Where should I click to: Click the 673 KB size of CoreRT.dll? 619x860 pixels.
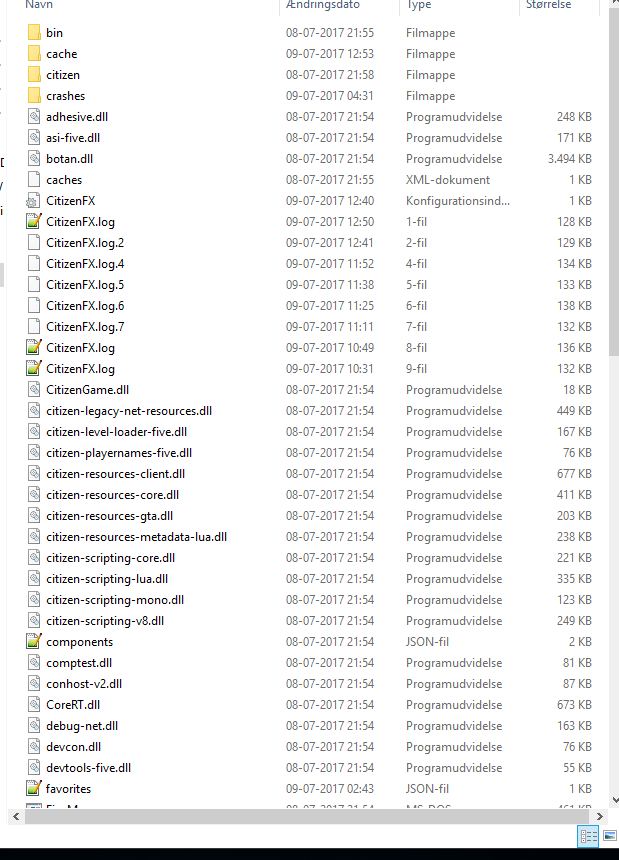tap(574, 705)
